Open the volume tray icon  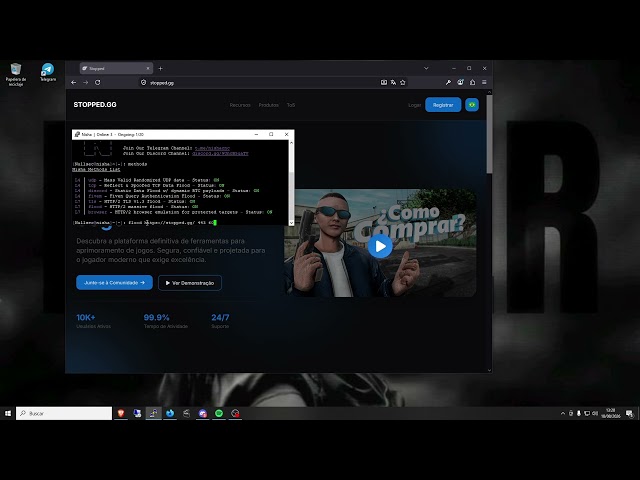tap(595, 413)
